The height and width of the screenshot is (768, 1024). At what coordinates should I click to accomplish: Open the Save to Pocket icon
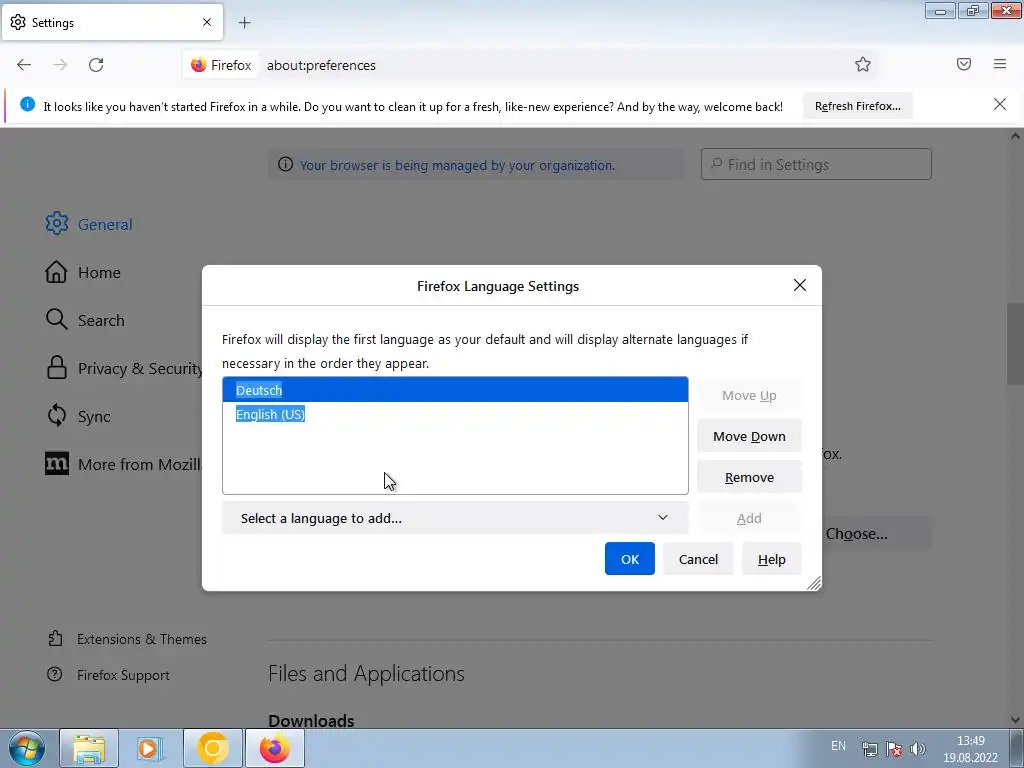pos(964,64)
